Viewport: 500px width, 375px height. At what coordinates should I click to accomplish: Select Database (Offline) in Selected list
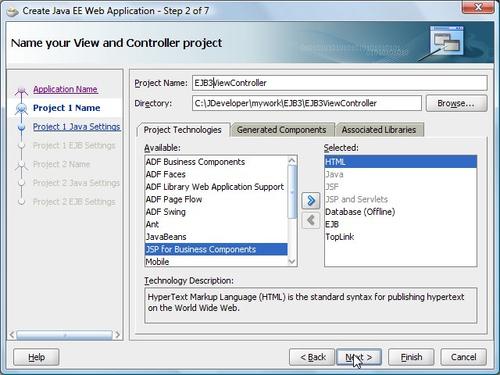tap(400, 212)
